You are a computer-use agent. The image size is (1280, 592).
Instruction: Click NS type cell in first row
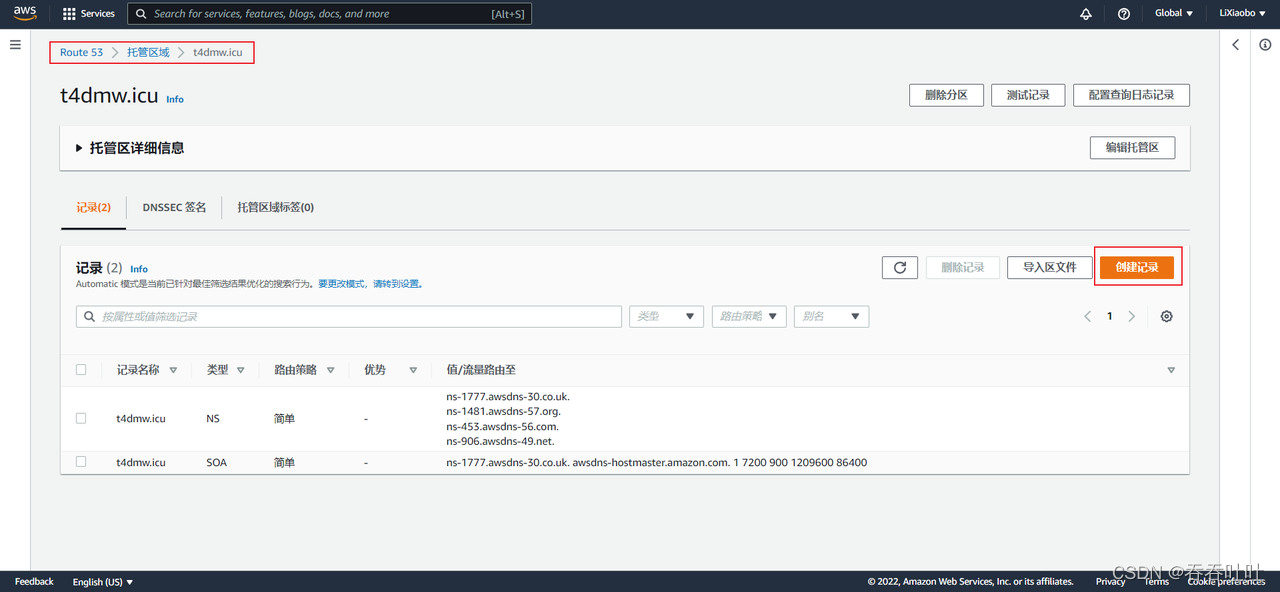click(213, 418)
